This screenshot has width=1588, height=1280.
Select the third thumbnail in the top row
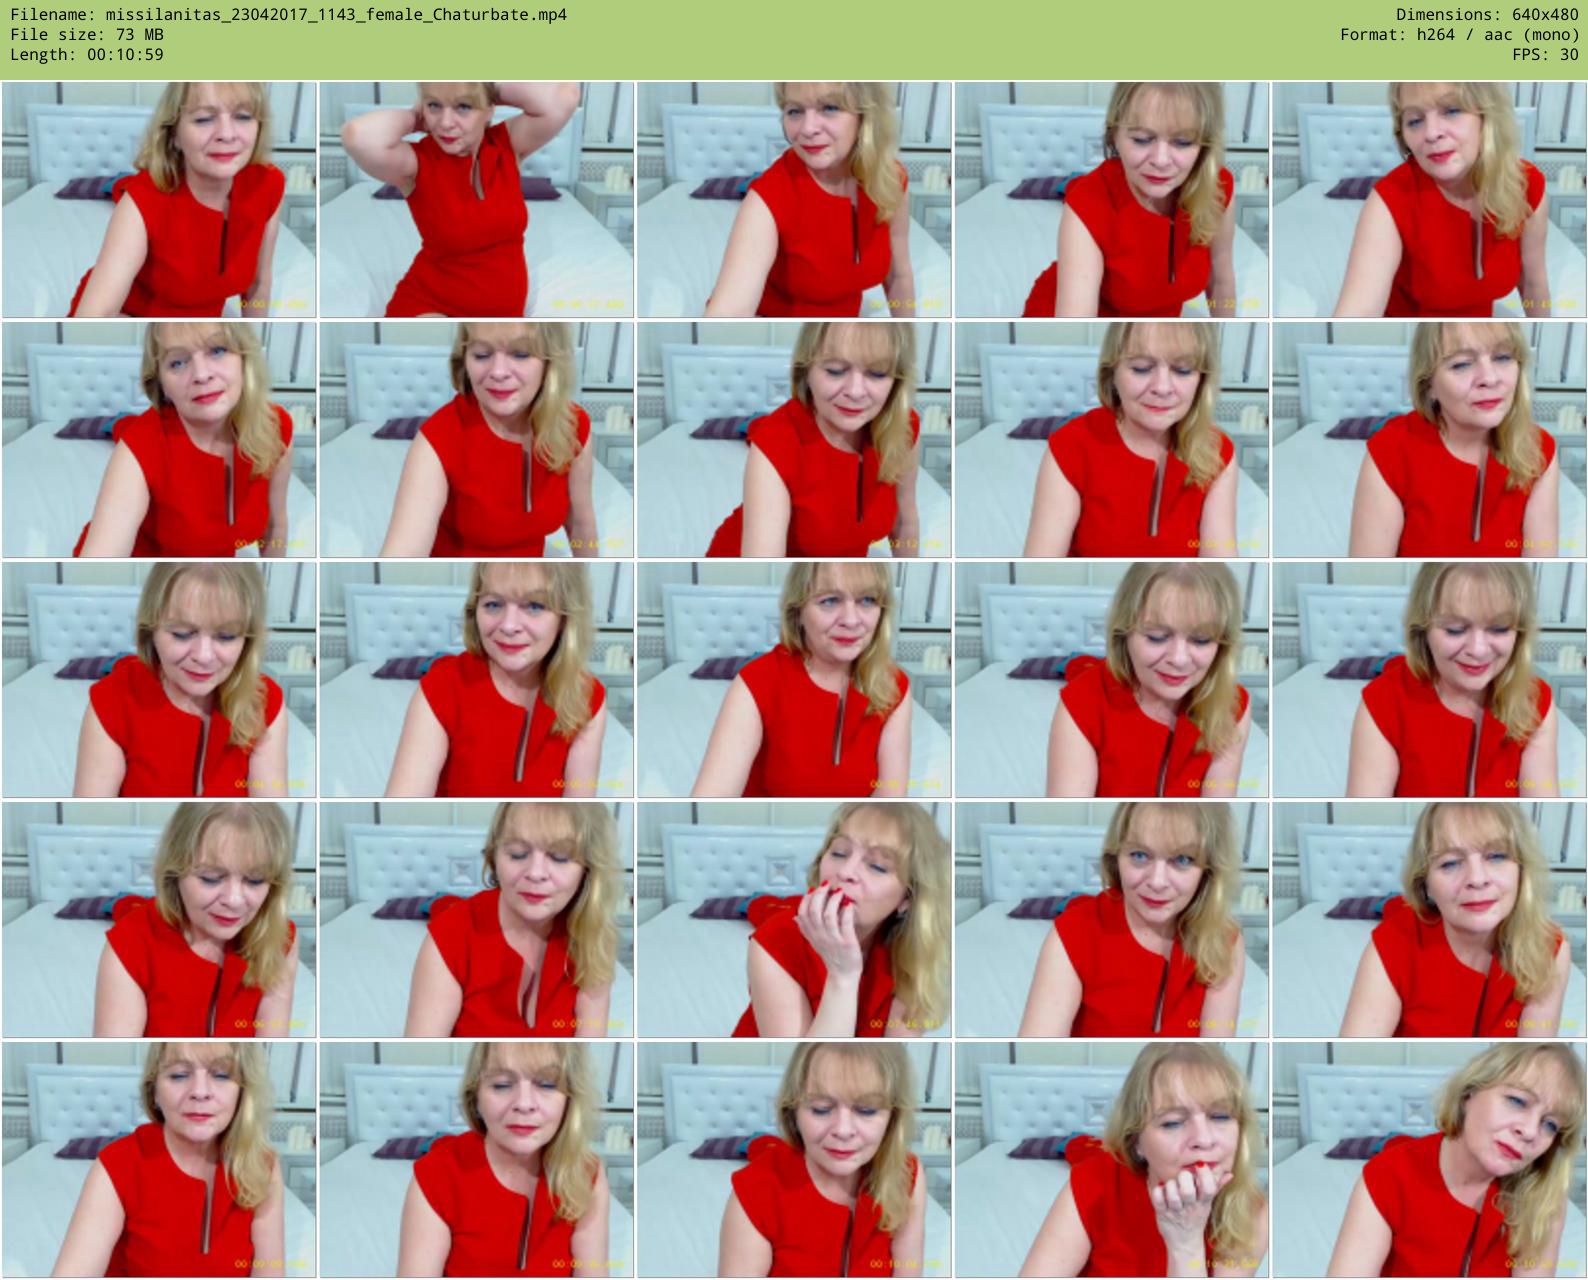pos(794,200)
